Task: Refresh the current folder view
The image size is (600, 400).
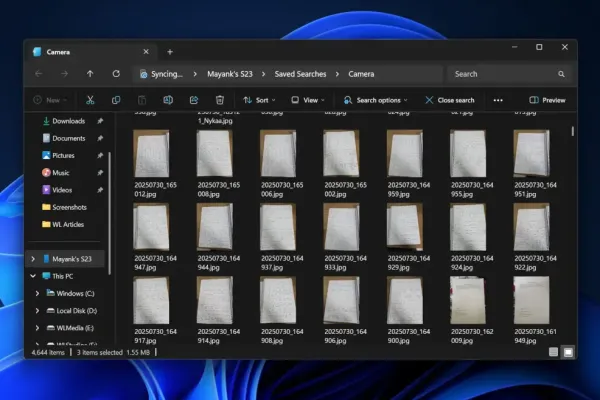Action: click(x=116, y=74)
